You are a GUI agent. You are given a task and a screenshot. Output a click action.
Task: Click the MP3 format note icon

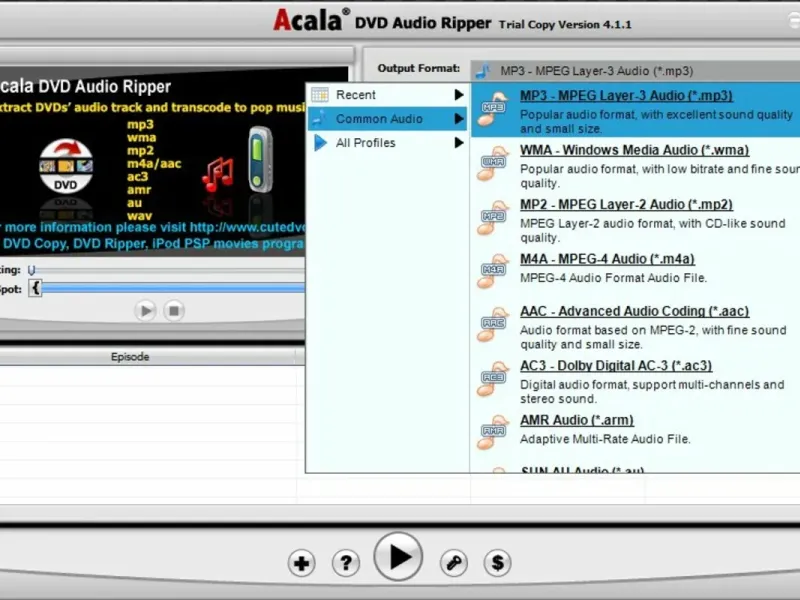[x=493, y=108]
